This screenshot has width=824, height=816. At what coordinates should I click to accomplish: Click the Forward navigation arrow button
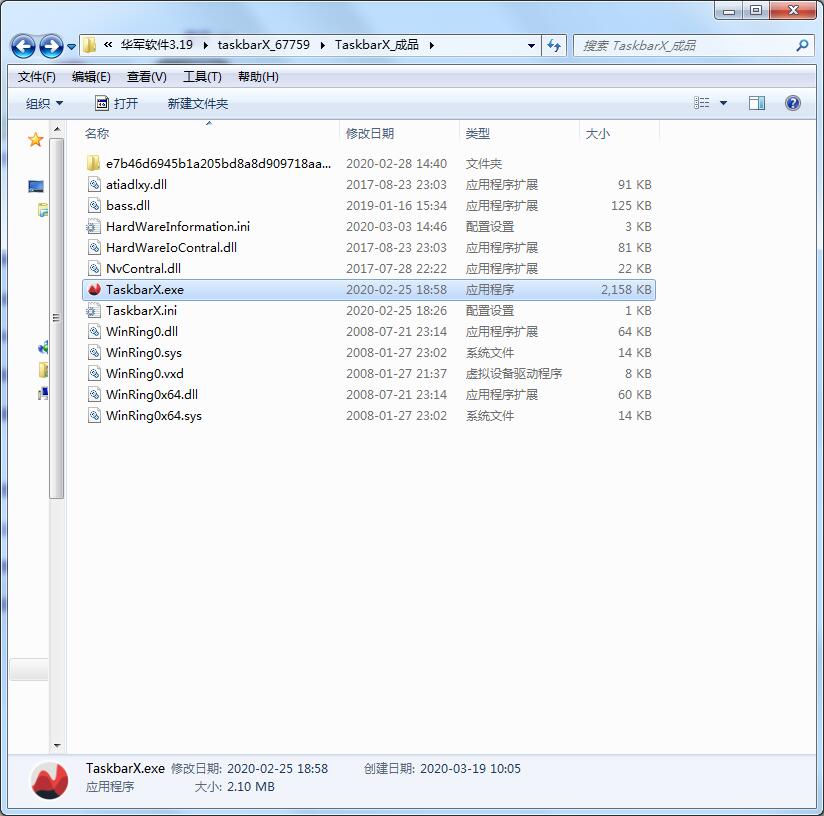tap(51, 46)
